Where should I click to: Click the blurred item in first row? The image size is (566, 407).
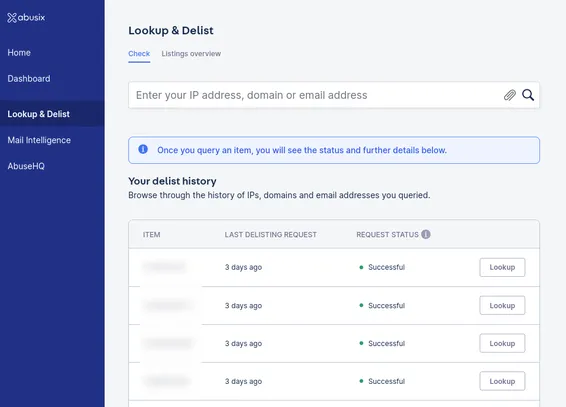[x=165, y=267]
